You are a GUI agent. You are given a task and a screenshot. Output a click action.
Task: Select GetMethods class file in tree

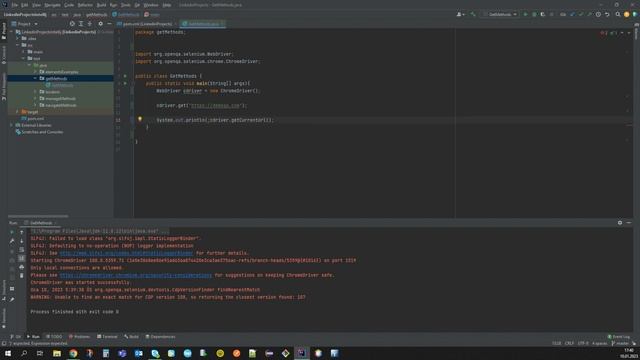[60, 85]
